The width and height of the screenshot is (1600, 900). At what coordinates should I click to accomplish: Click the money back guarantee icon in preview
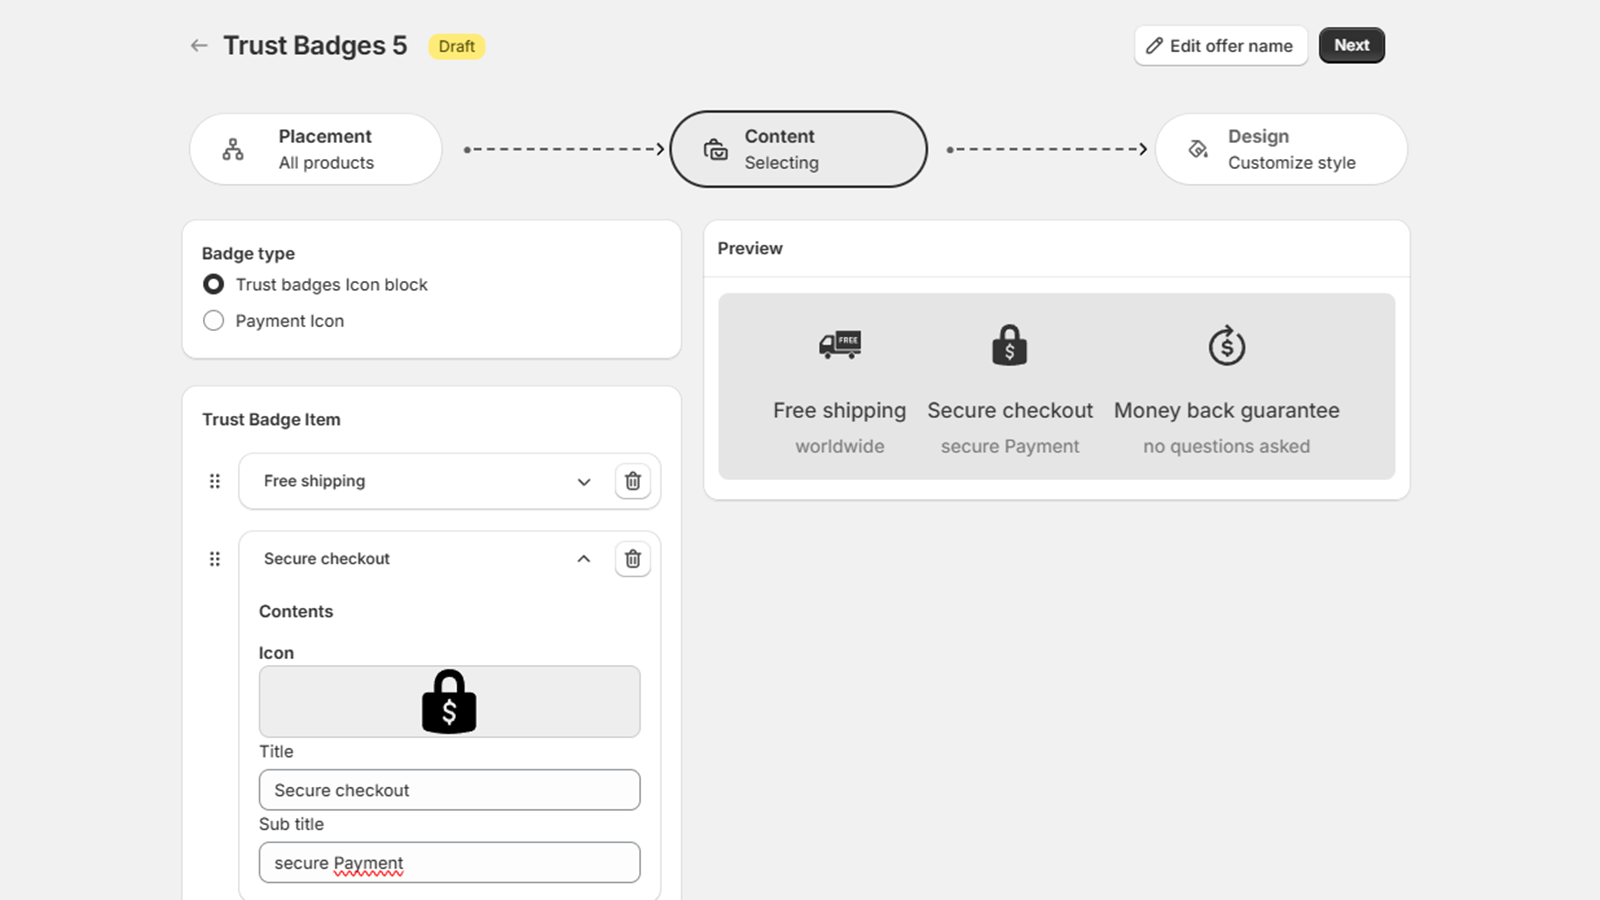(1226, 346)
